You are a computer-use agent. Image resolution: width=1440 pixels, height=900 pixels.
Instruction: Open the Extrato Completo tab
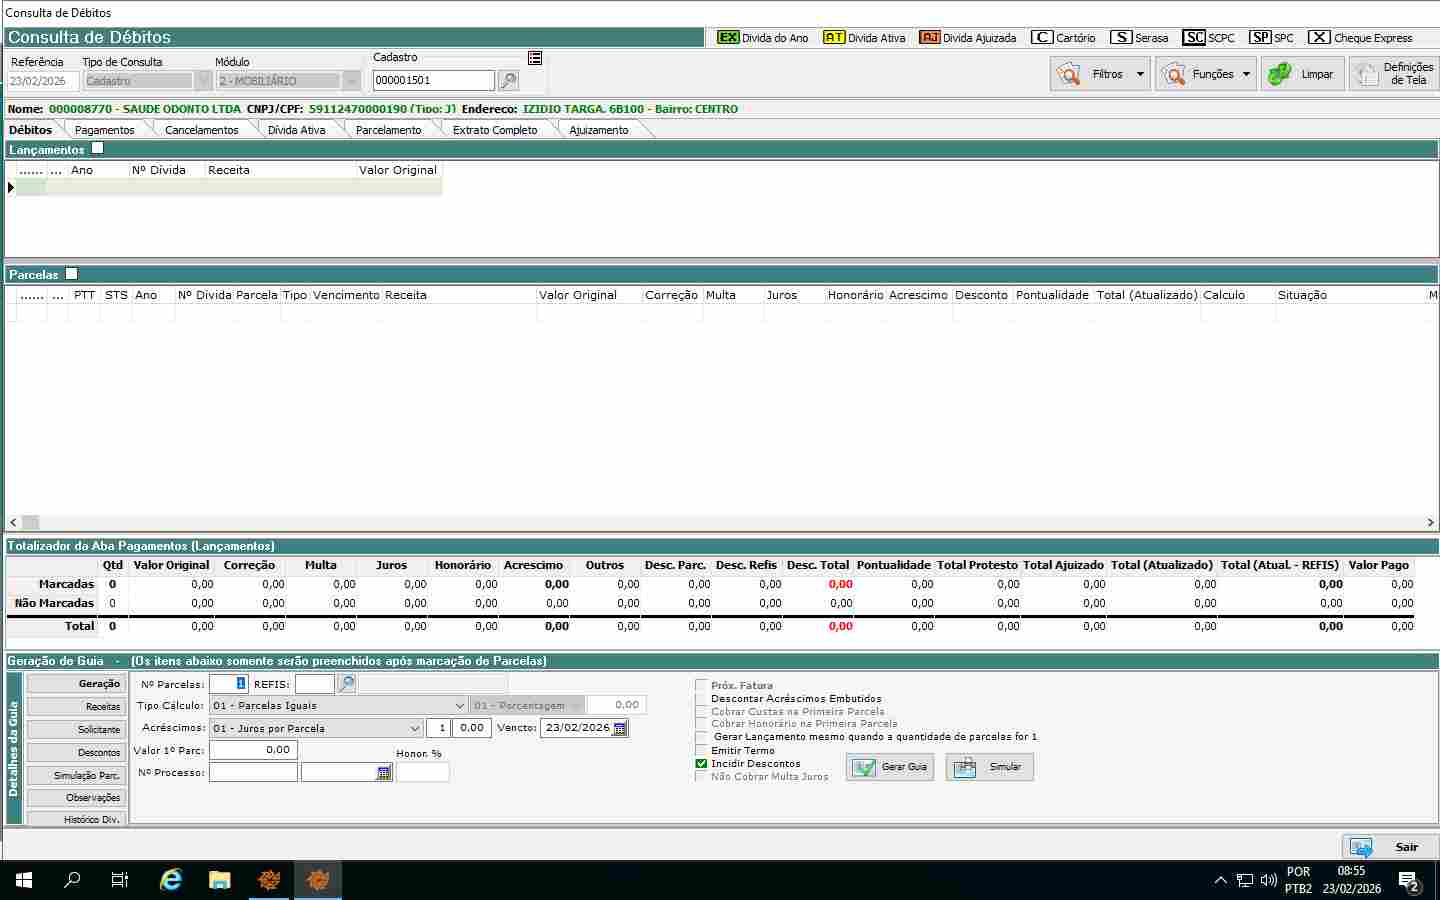pyautogui.click(x=495, y=130)
